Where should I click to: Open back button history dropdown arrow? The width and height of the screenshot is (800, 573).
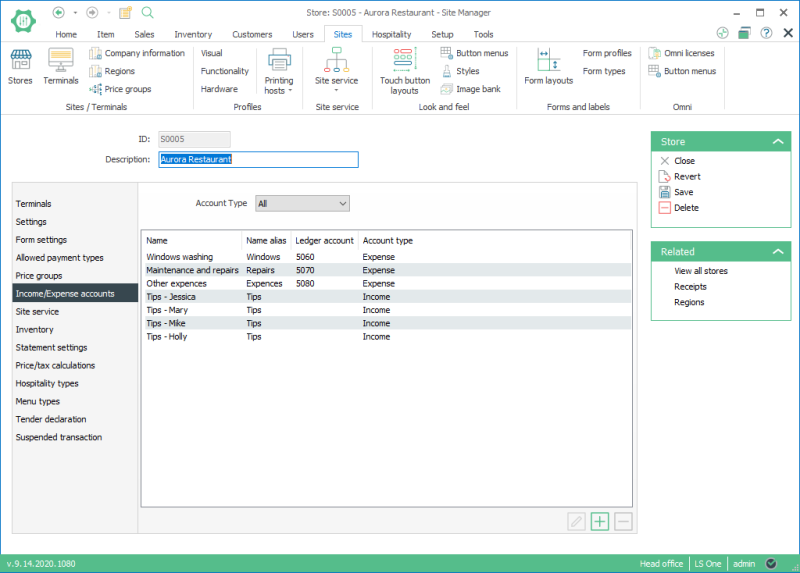pos(75,12)
